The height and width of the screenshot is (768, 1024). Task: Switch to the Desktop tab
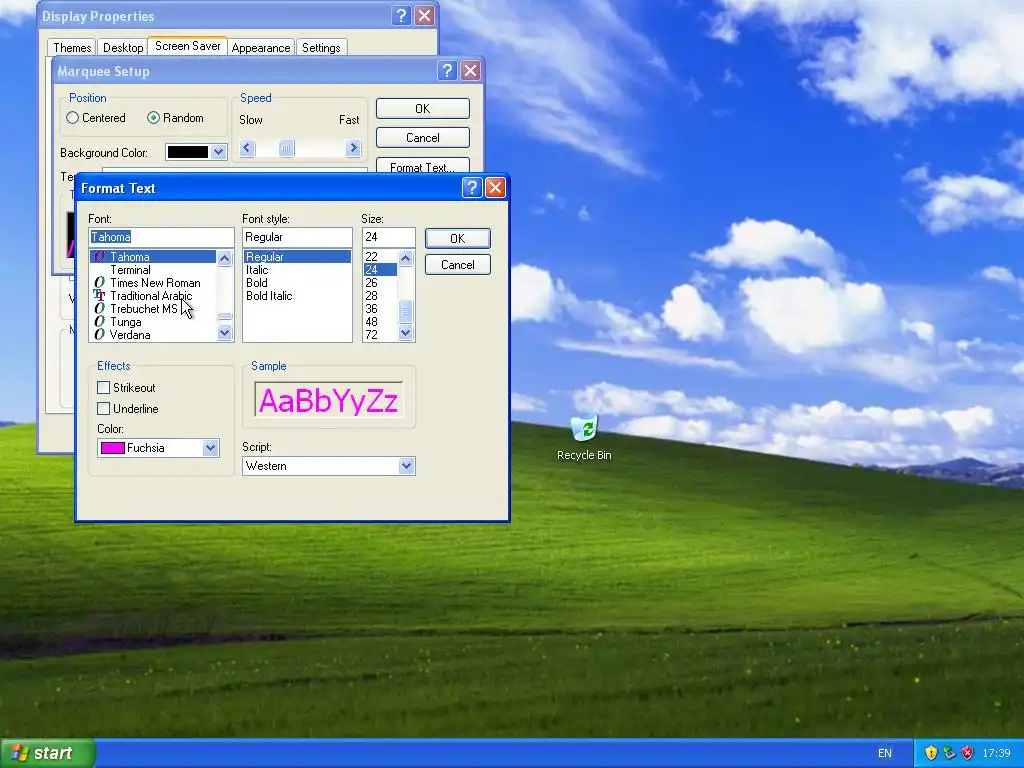[123, 48]
